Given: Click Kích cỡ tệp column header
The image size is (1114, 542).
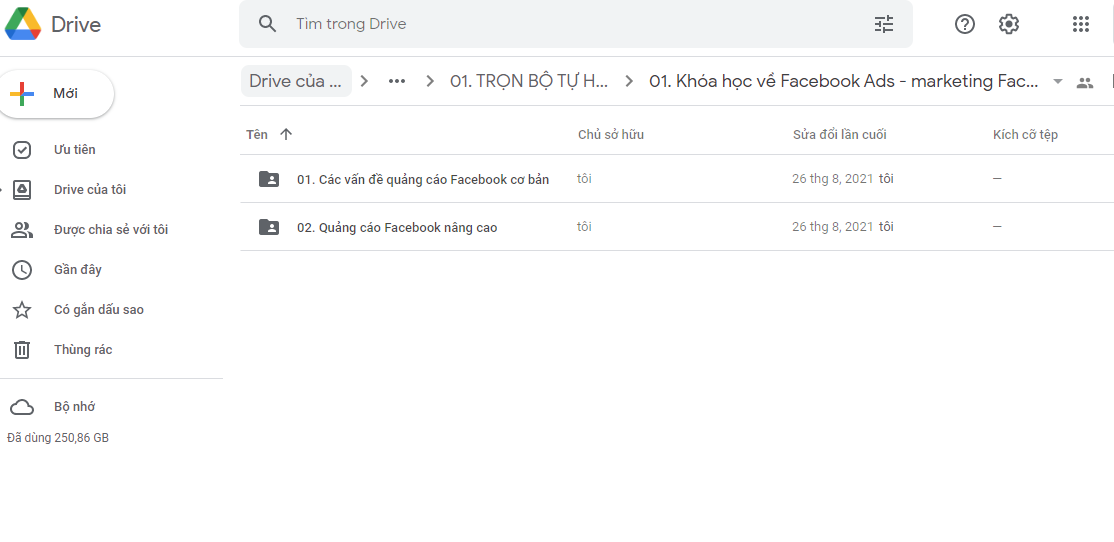Looking at the screenshot, I should pyautogui.click(x=1025, y=134).
